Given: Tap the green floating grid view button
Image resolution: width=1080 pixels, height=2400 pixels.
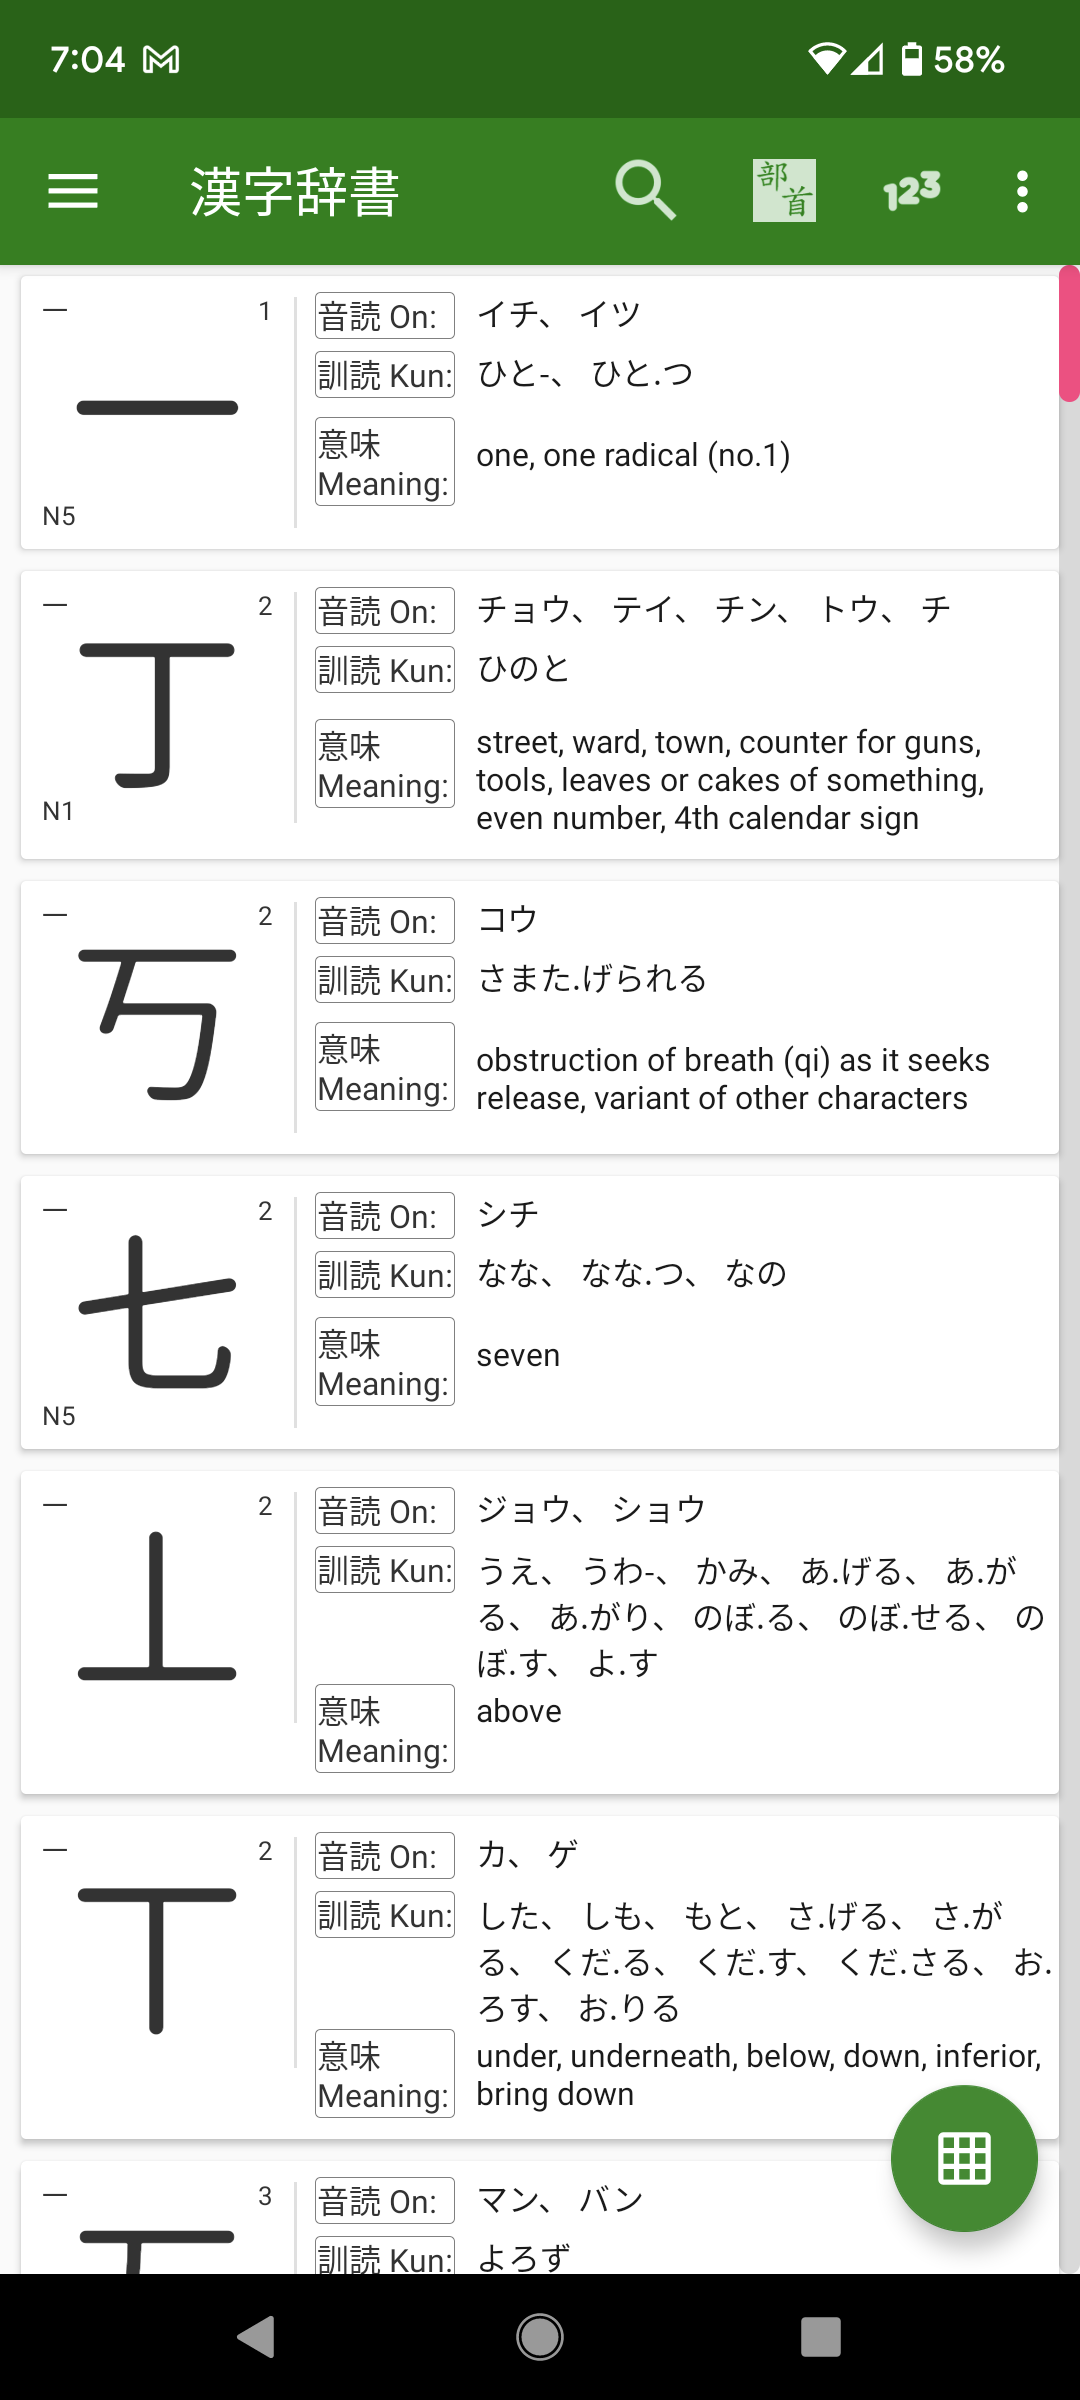Looking at the screenshot, I should [x=964, y=2158].
